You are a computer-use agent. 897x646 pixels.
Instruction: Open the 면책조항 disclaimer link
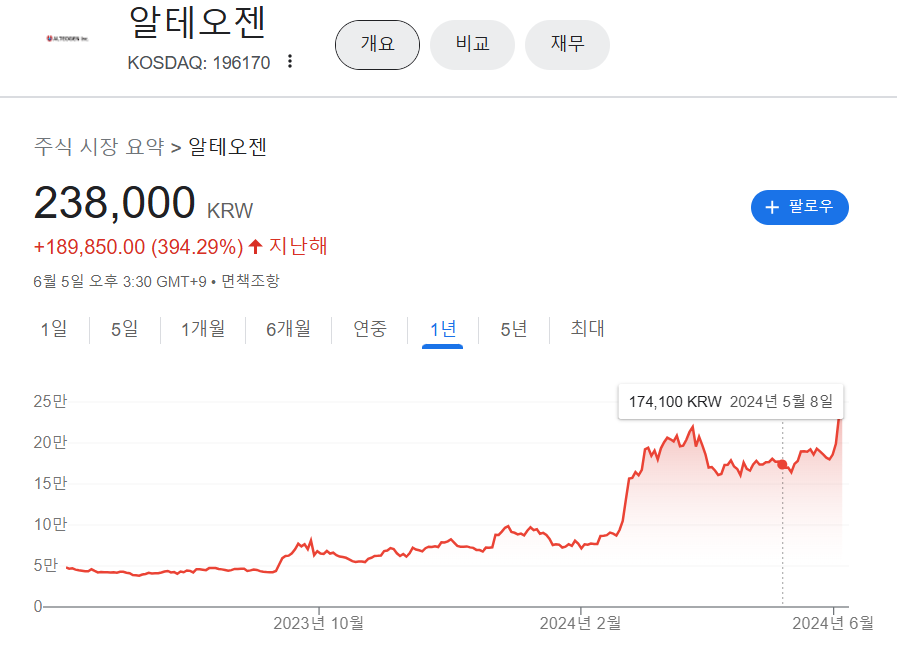[x=250, y=282]
